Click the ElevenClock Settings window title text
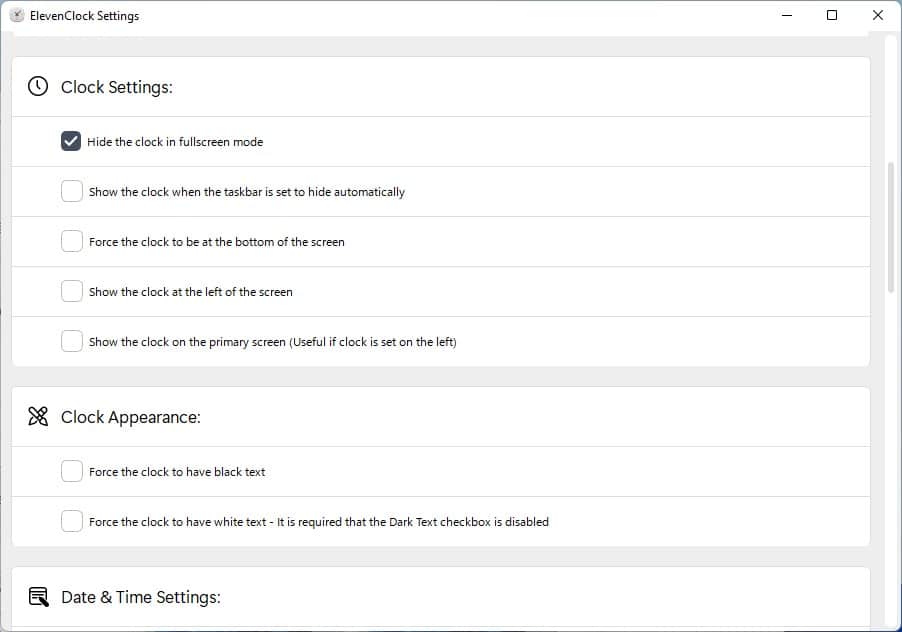Image resolution: width=902 pixels, height=632 pixels. point(85,16)
